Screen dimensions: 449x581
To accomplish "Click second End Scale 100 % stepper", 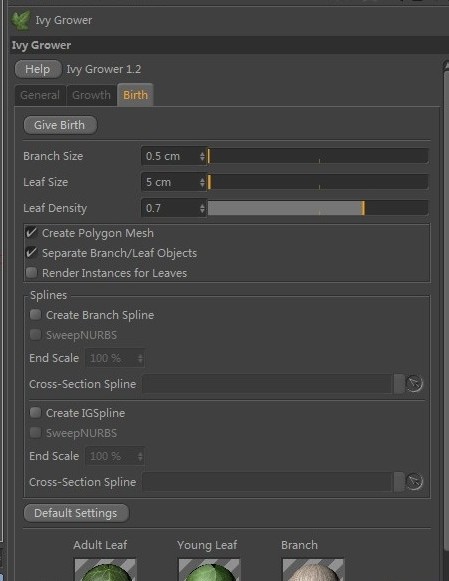I will click(140, 456).
